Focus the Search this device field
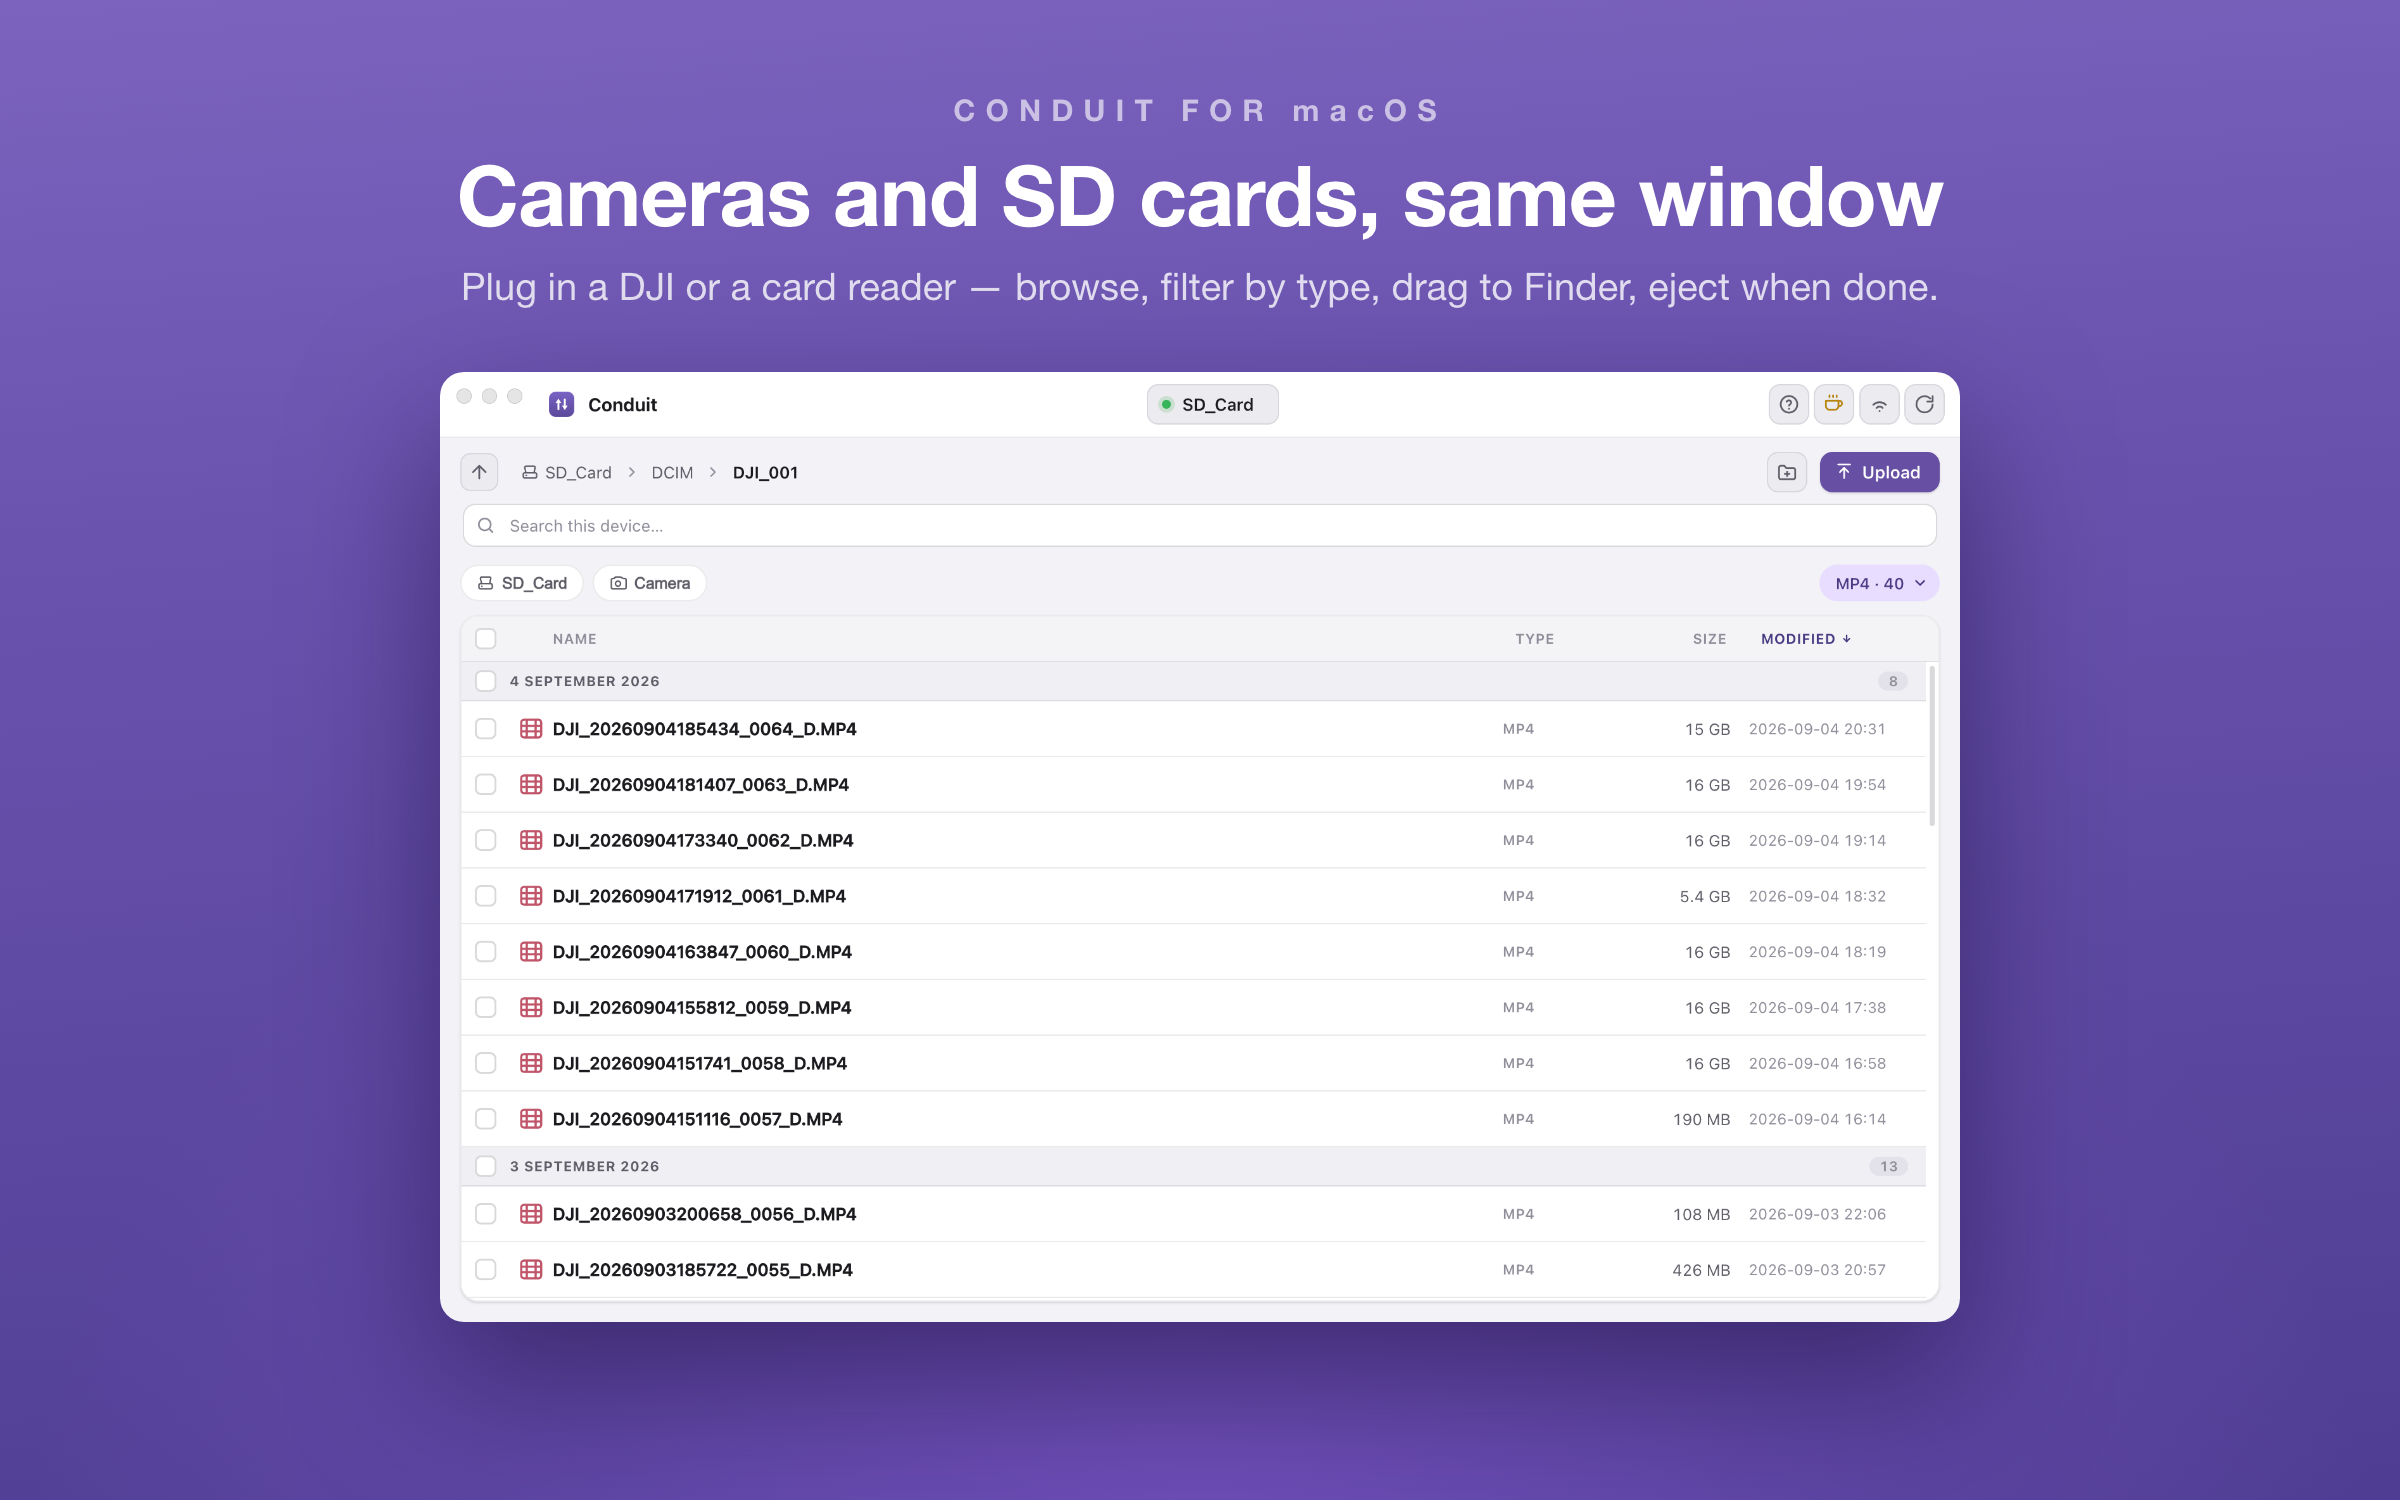The width and height of the screenshot is (2400, 1500). point(1200,526)
